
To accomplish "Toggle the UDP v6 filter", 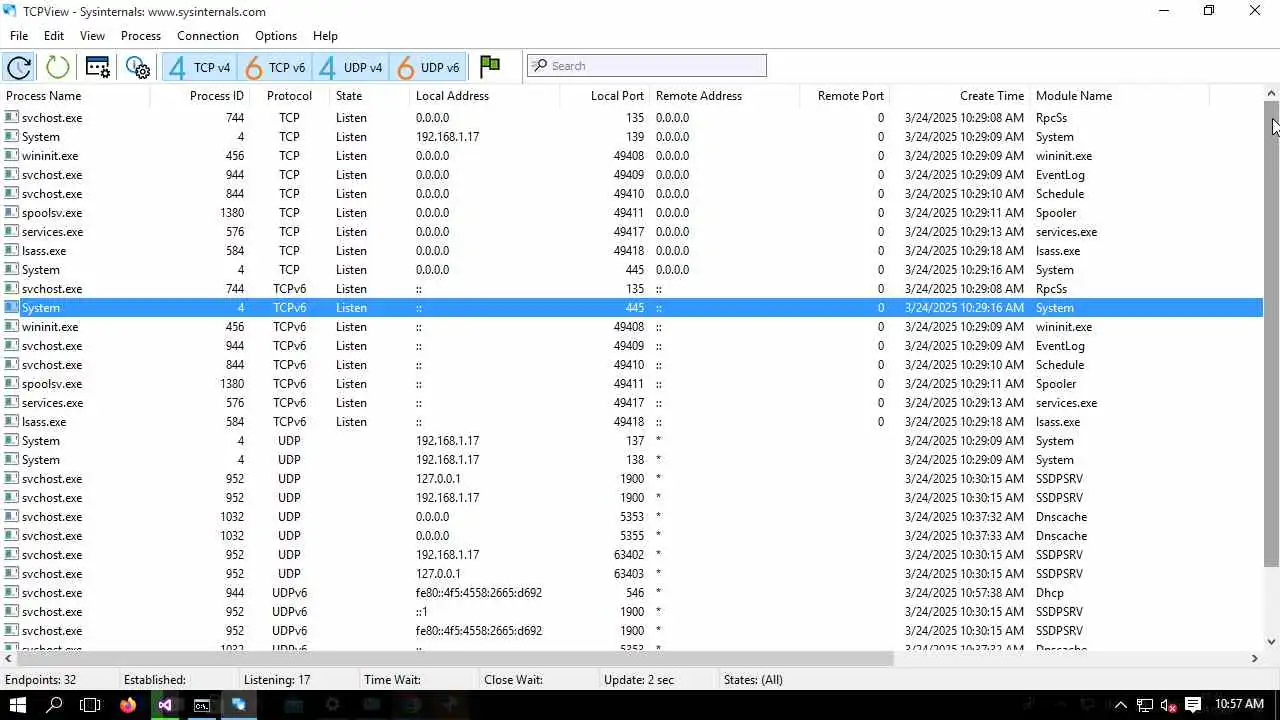I will pyautogui.click(x=428, y=67).
